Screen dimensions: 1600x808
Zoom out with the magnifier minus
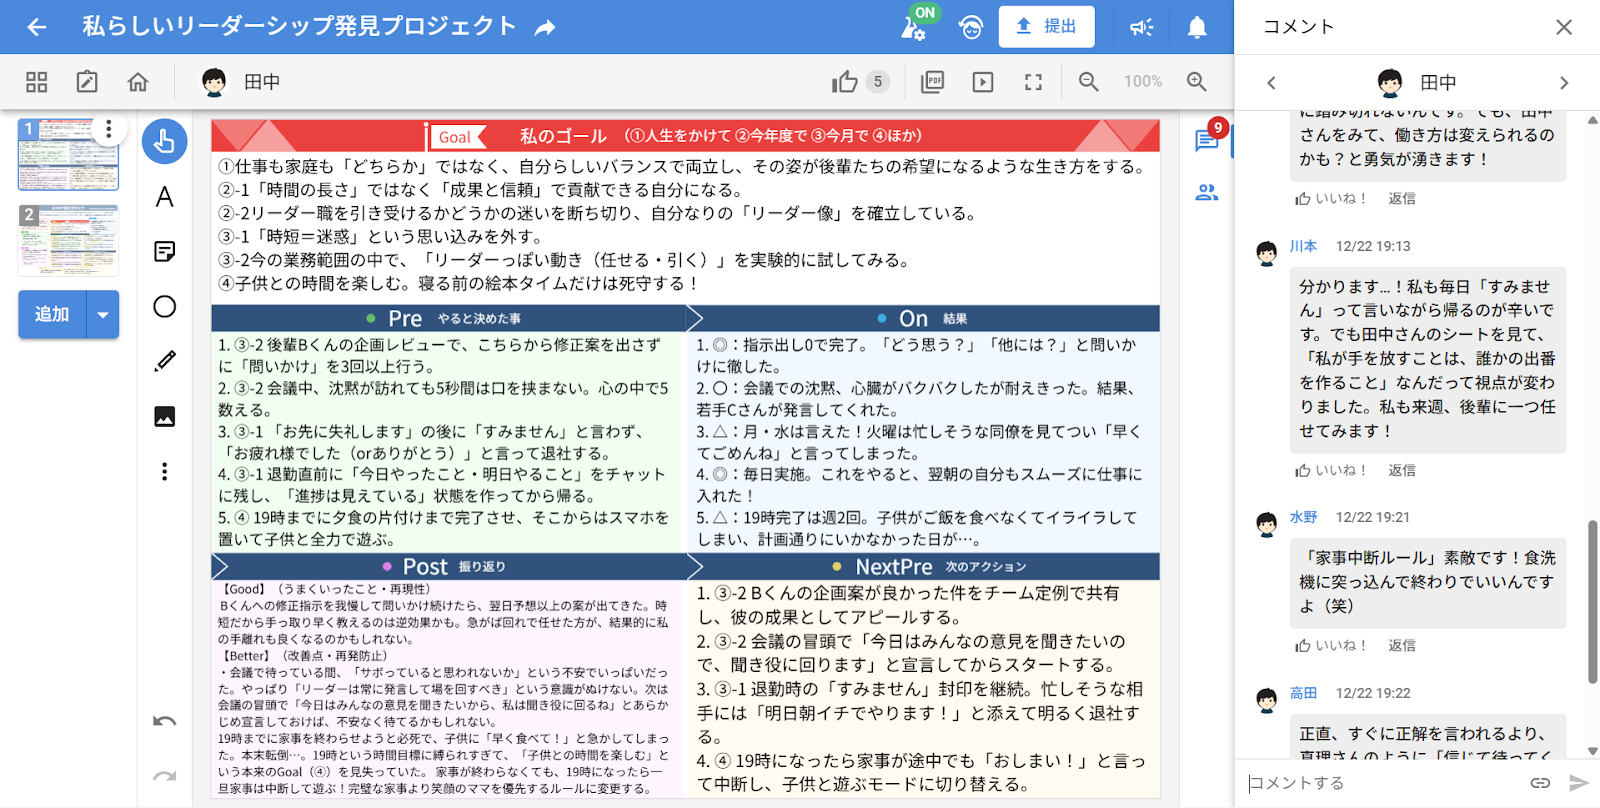[x=1089, y=82]
